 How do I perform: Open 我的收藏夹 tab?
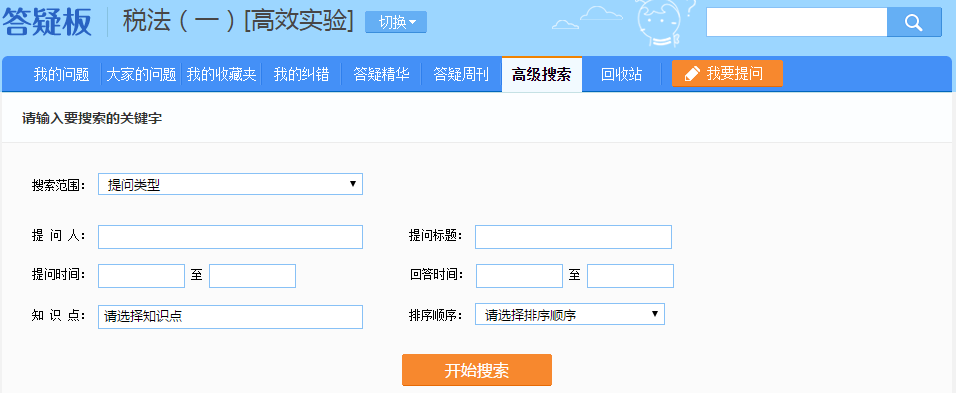click(x=221, y=75)
